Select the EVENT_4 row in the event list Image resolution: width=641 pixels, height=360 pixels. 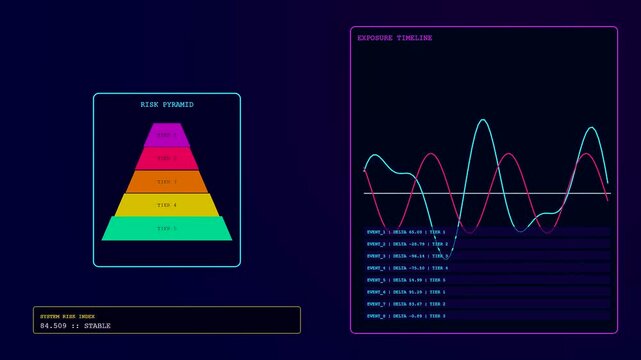[x=487, y=268]
